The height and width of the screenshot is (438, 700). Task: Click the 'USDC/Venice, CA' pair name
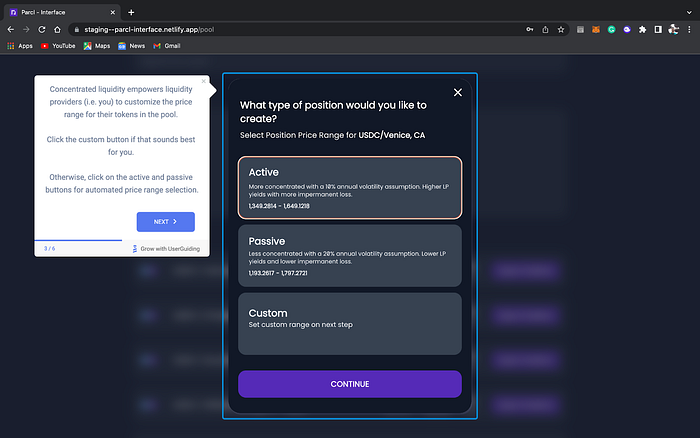pyautogui.click(x=392, y=135)
